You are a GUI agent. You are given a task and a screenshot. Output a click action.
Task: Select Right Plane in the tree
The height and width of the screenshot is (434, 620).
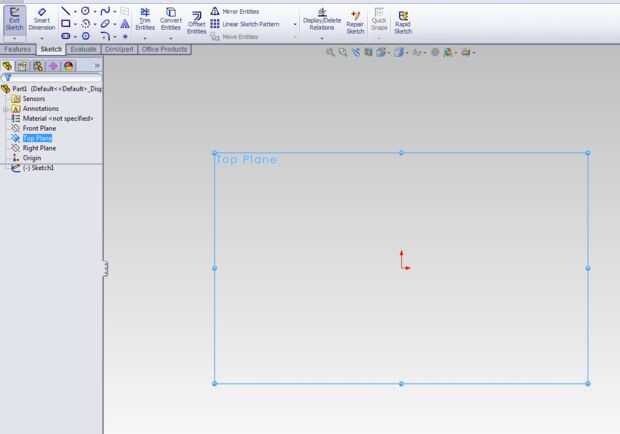(x=34, y=148)
